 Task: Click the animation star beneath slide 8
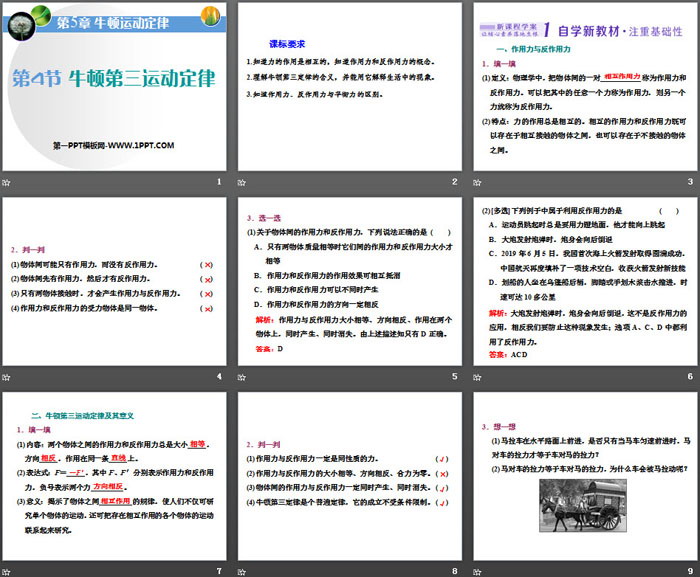[241, 571]
